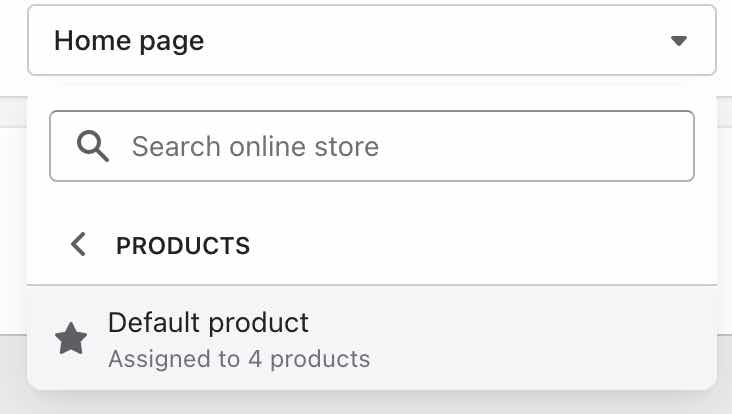
Task: Click the Home page label text
Action: tap(129, 41)
